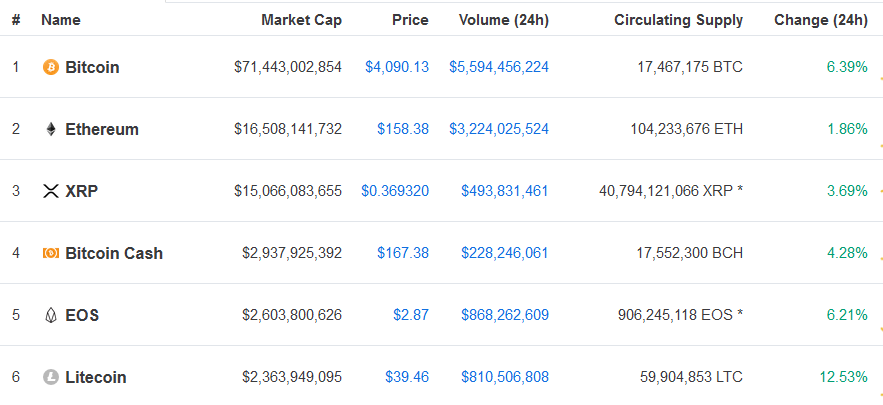883x405 pixels.
Task: Click EOS volume $868,262,609 link
Action: [x=505, y=315]
